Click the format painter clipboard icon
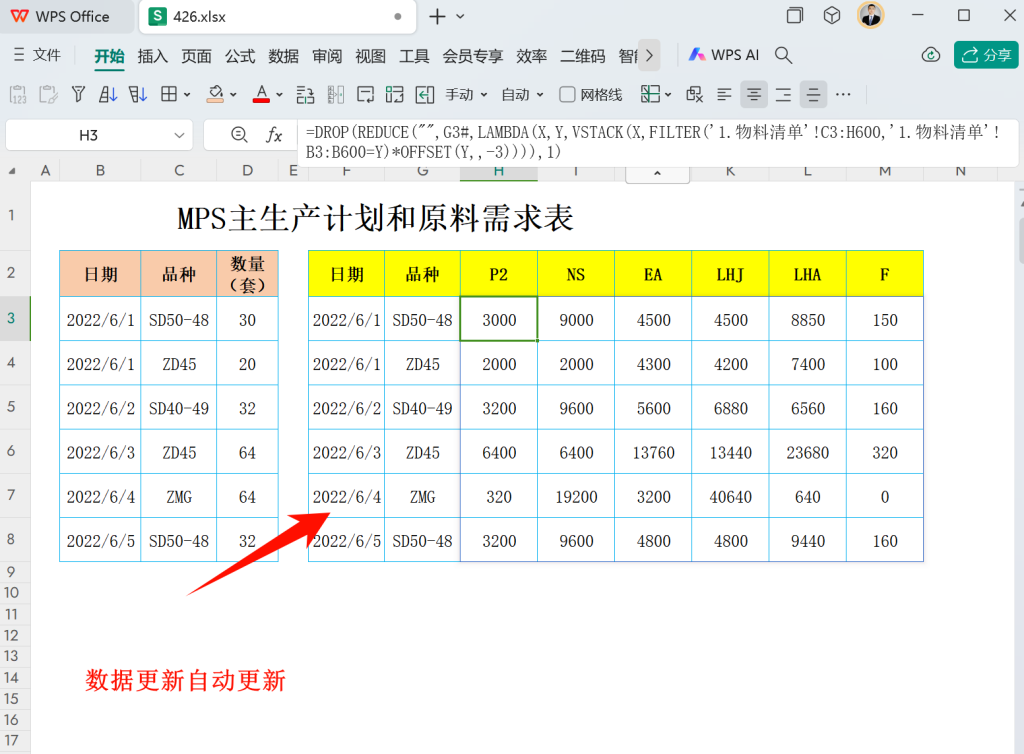The height and width of the screenshot is (754, 1024). [48, 95]
